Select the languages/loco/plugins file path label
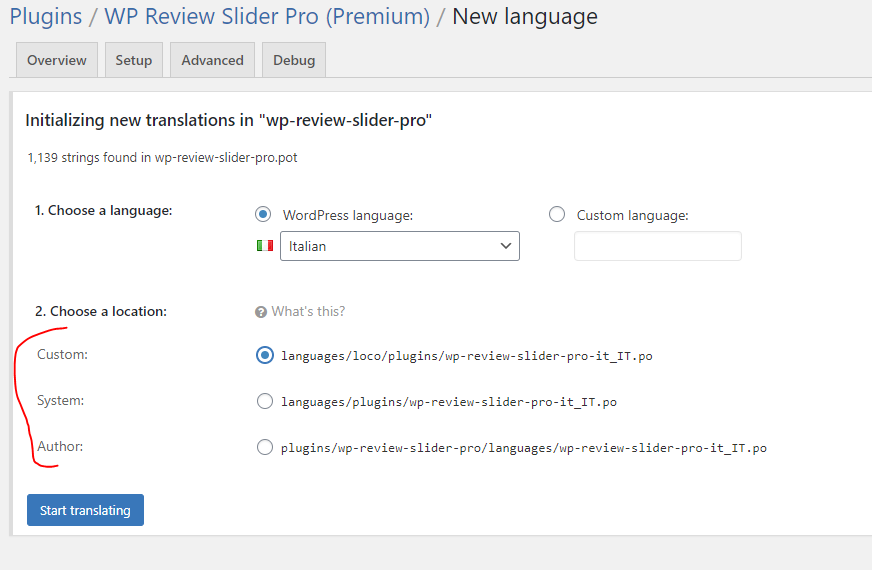This screenshot has height=570, width=872. 467,356
